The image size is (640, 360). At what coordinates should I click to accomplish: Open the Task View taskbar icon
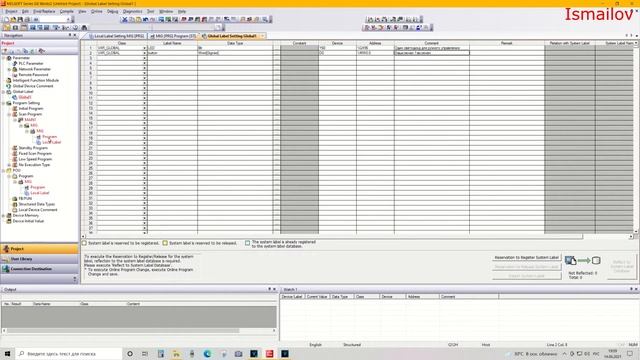(145, 353)
